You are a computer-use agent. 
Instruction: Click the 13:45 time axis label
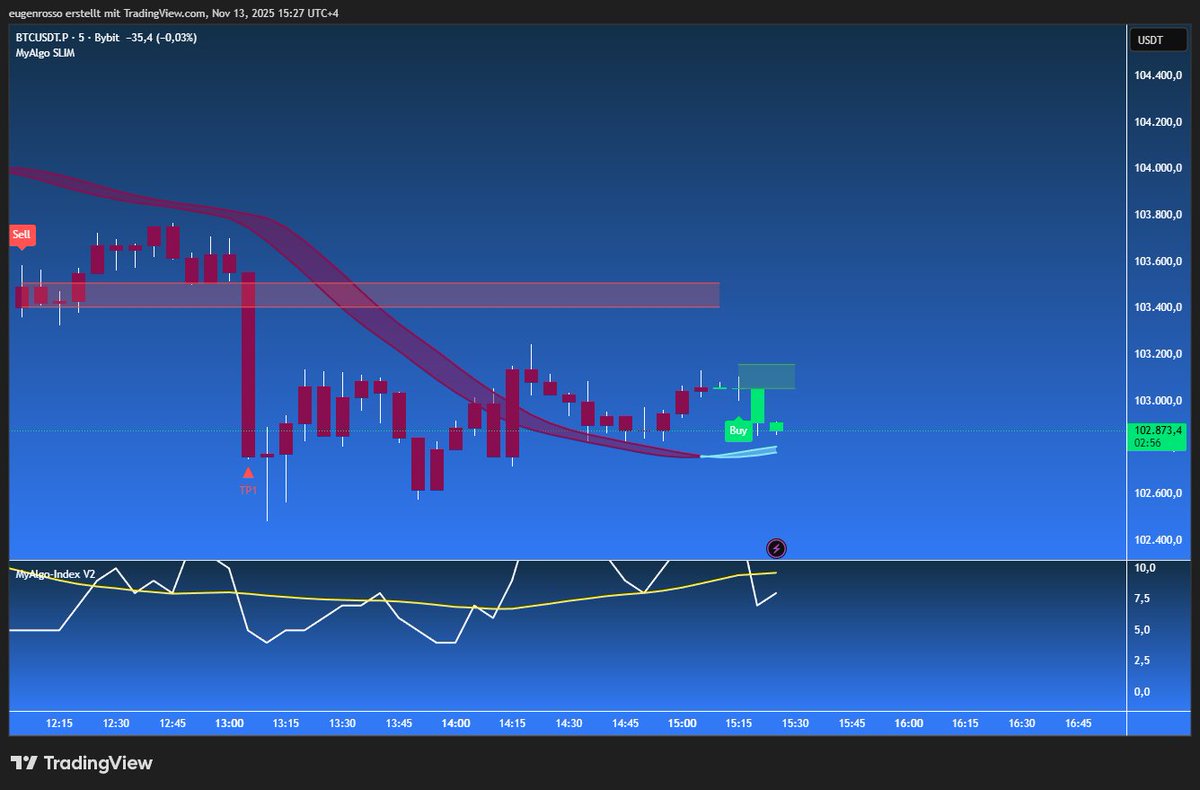point(400,723)
